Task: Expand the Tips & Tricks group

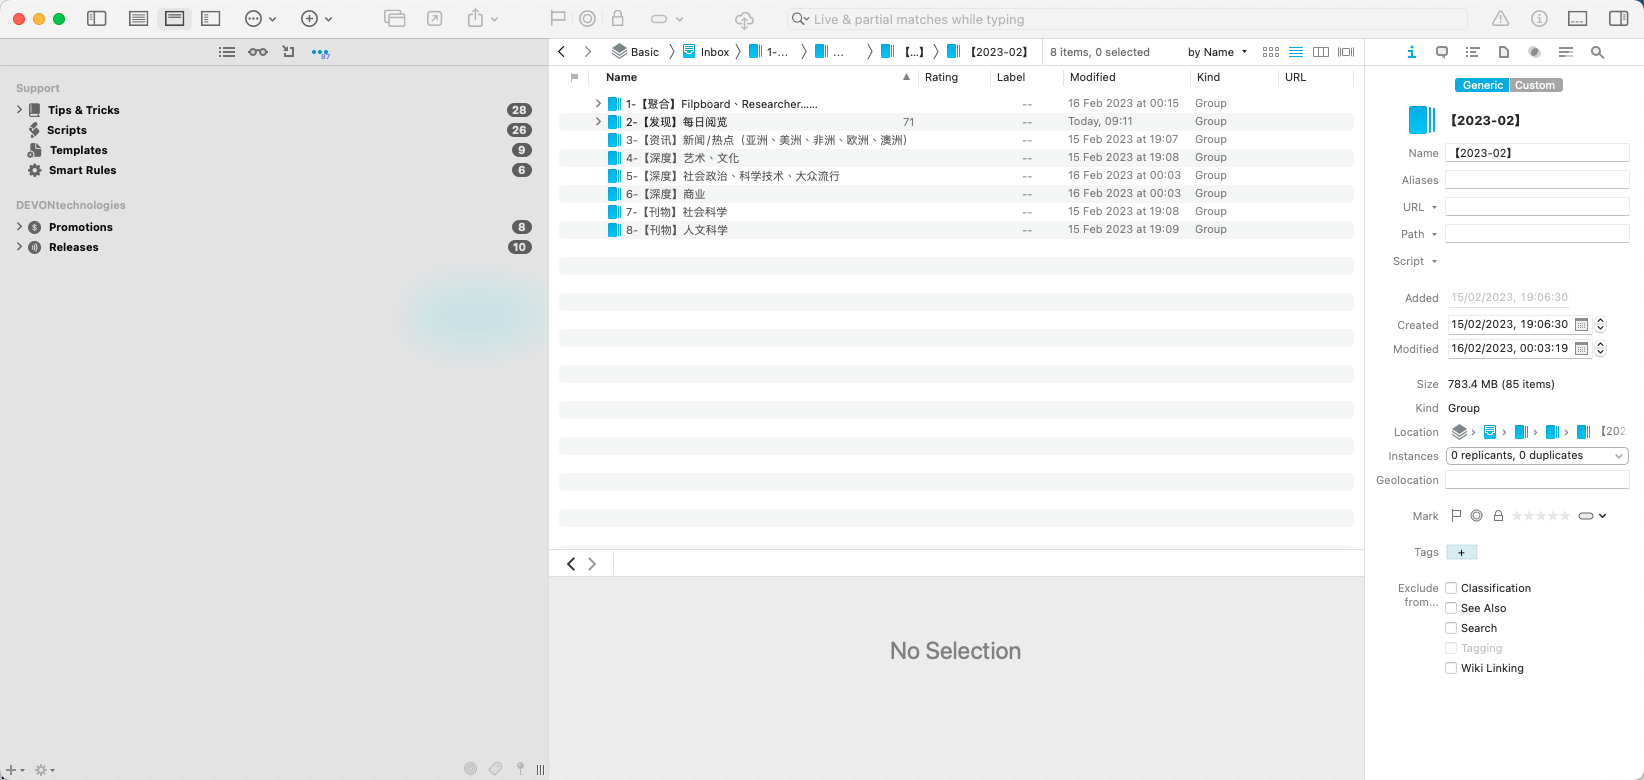Action: 19,110
